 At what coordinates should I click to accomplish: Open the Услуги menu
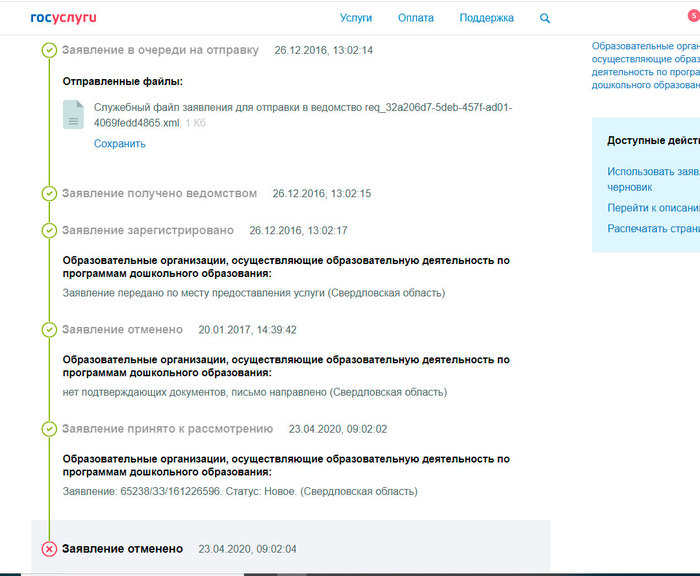pos(356,18)
